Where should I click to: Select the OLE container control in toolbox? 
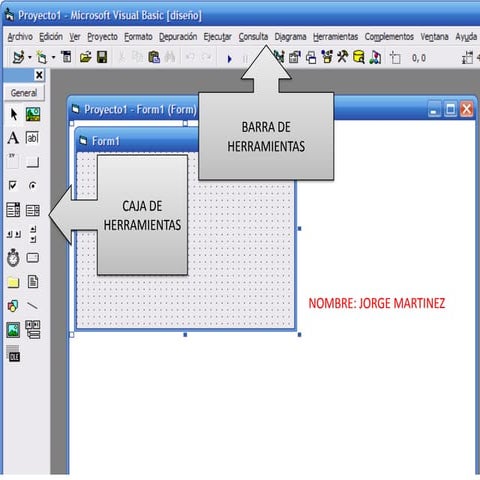(14, 354)
